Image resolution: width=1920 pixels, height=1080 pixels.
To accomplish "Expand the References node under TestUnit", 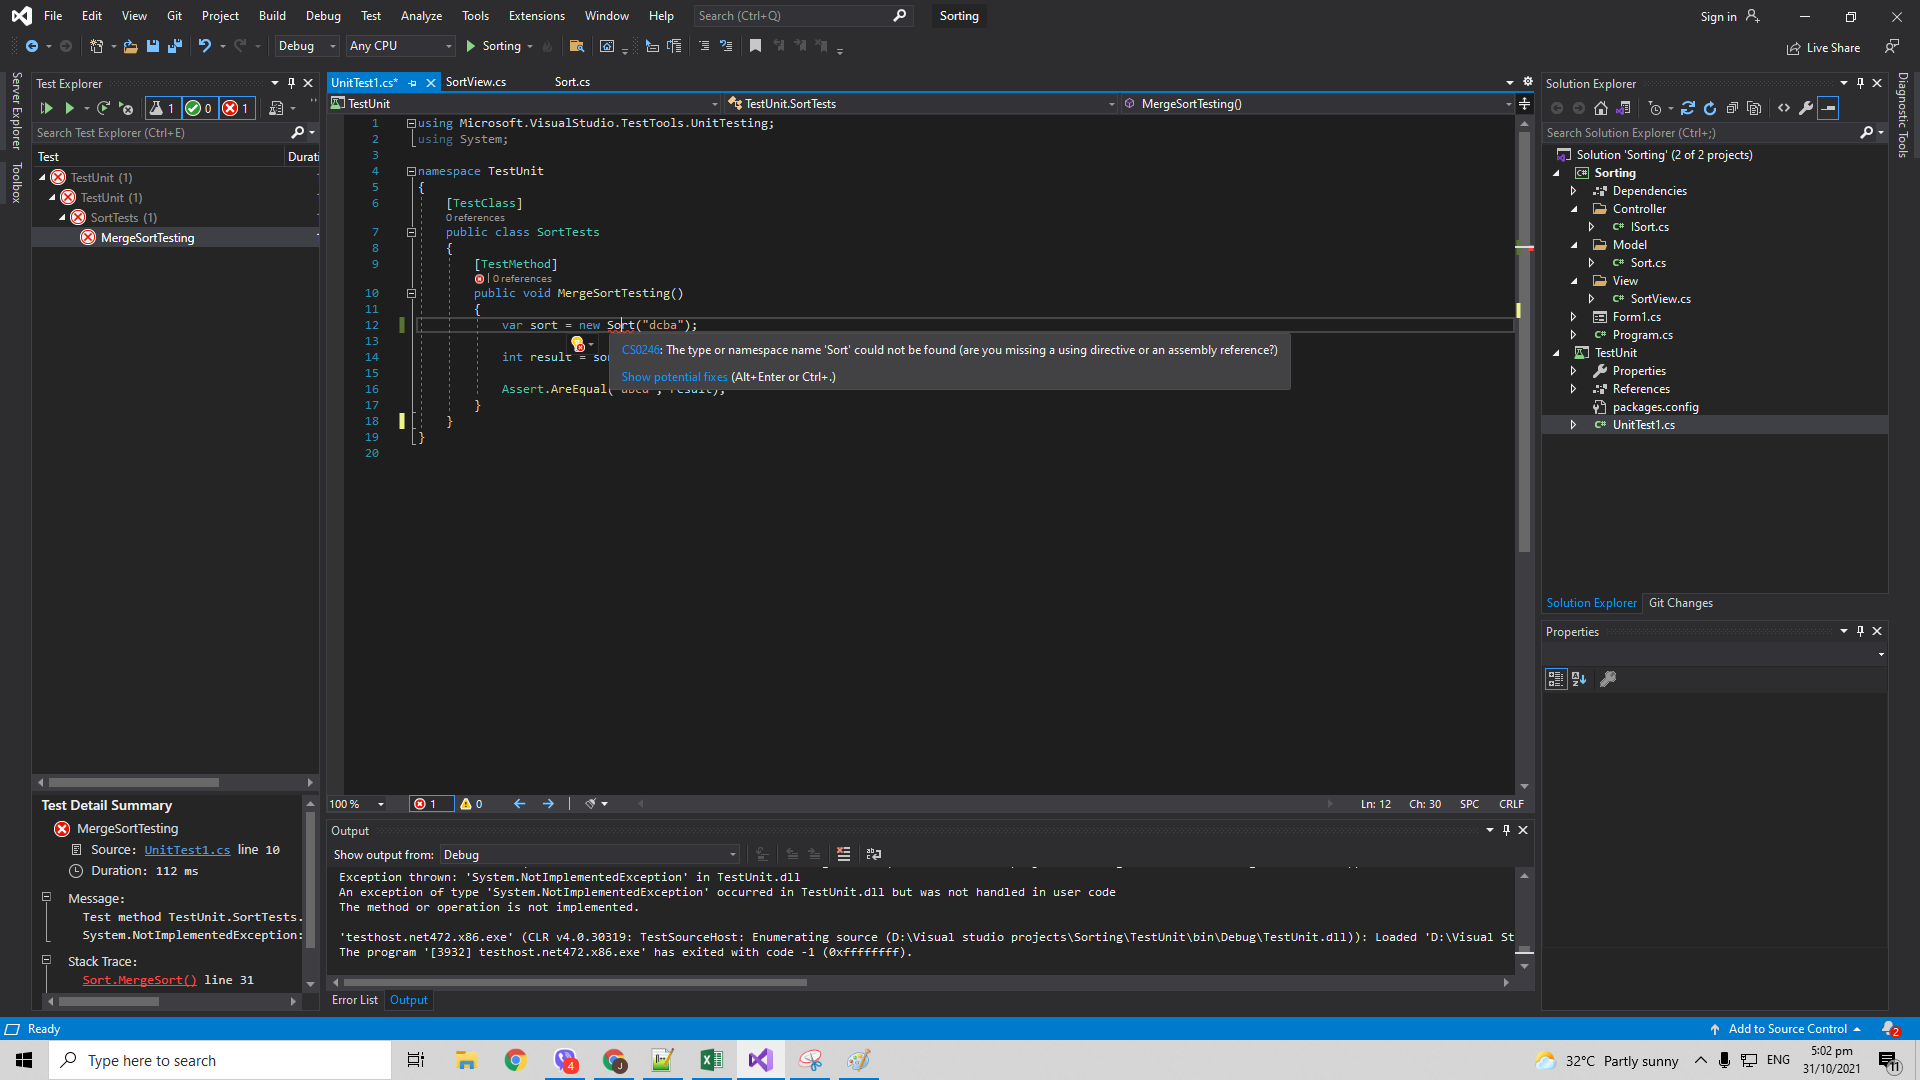I will coord(1574,389).
